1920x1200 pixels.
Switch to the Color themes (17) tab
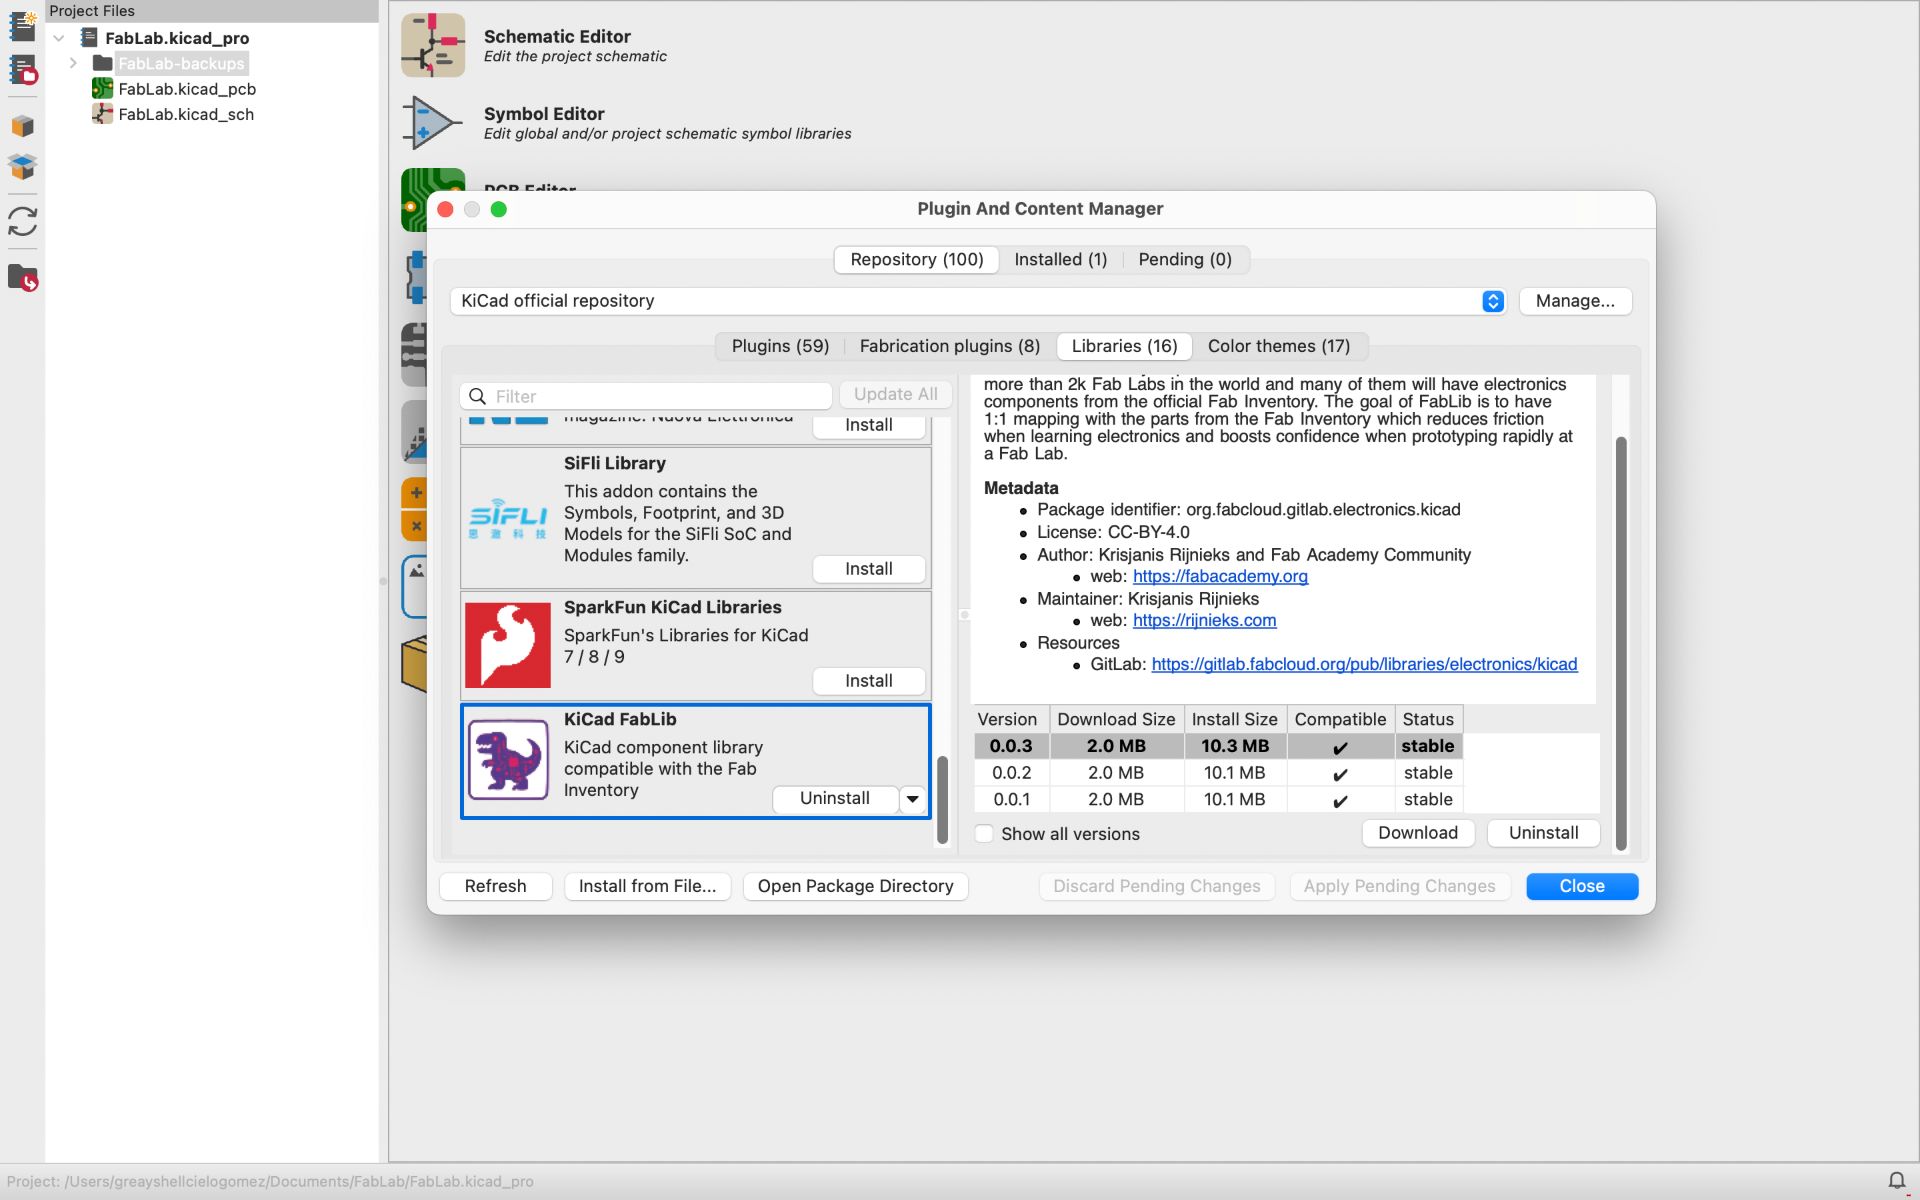(1278, 346)
